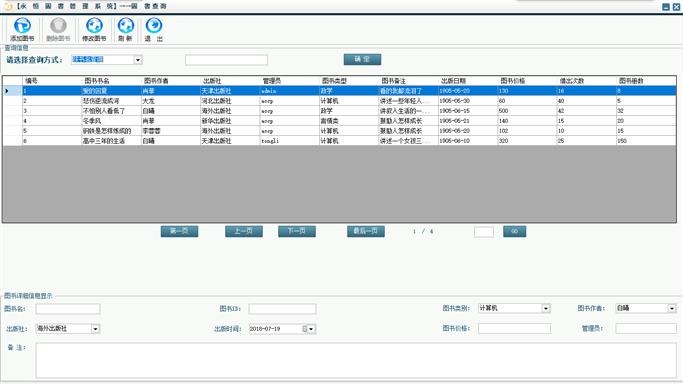Image resolution: width=683 pixels, height=384 pixels.
Task: Click the 出版日期 column header
Action: pos(467,81)
